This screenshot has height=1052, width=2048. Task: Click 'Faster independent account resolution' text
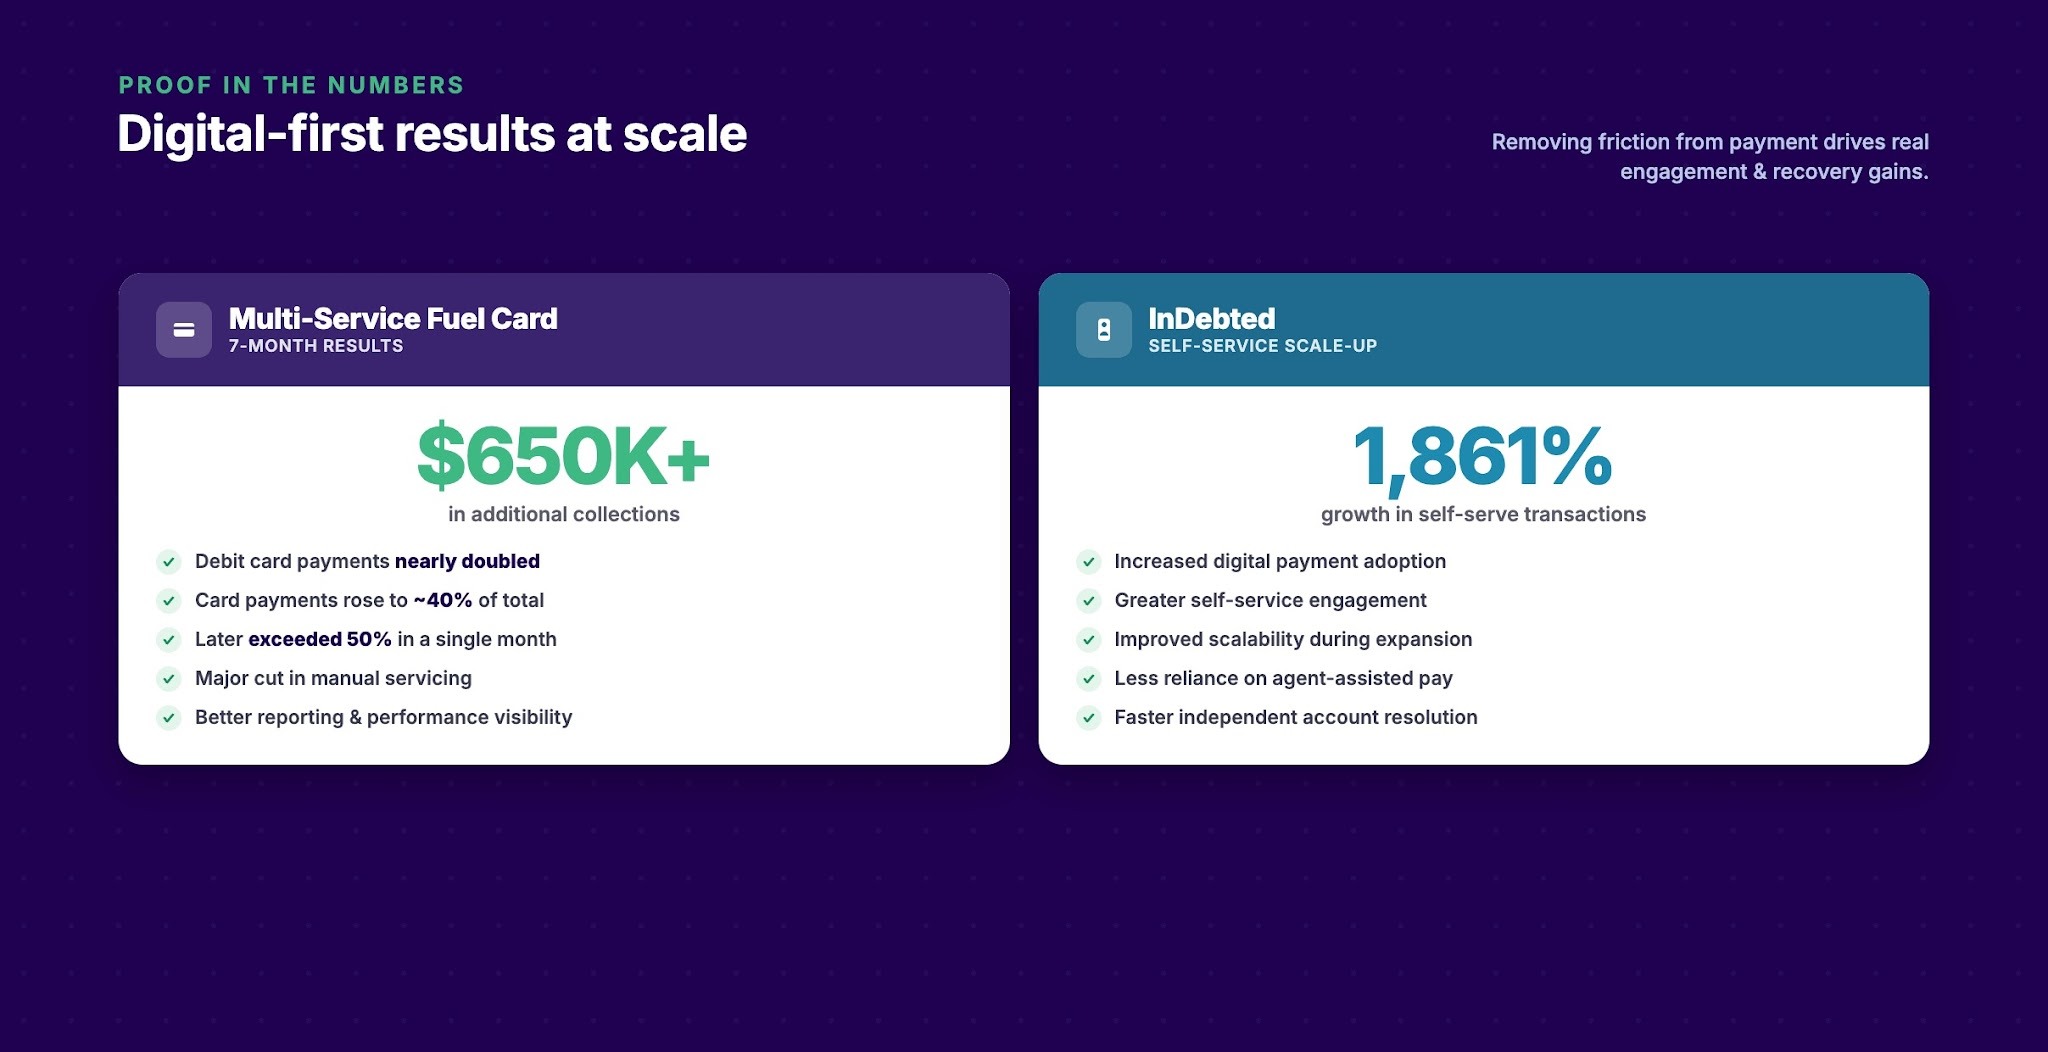tap(1296, 717)
